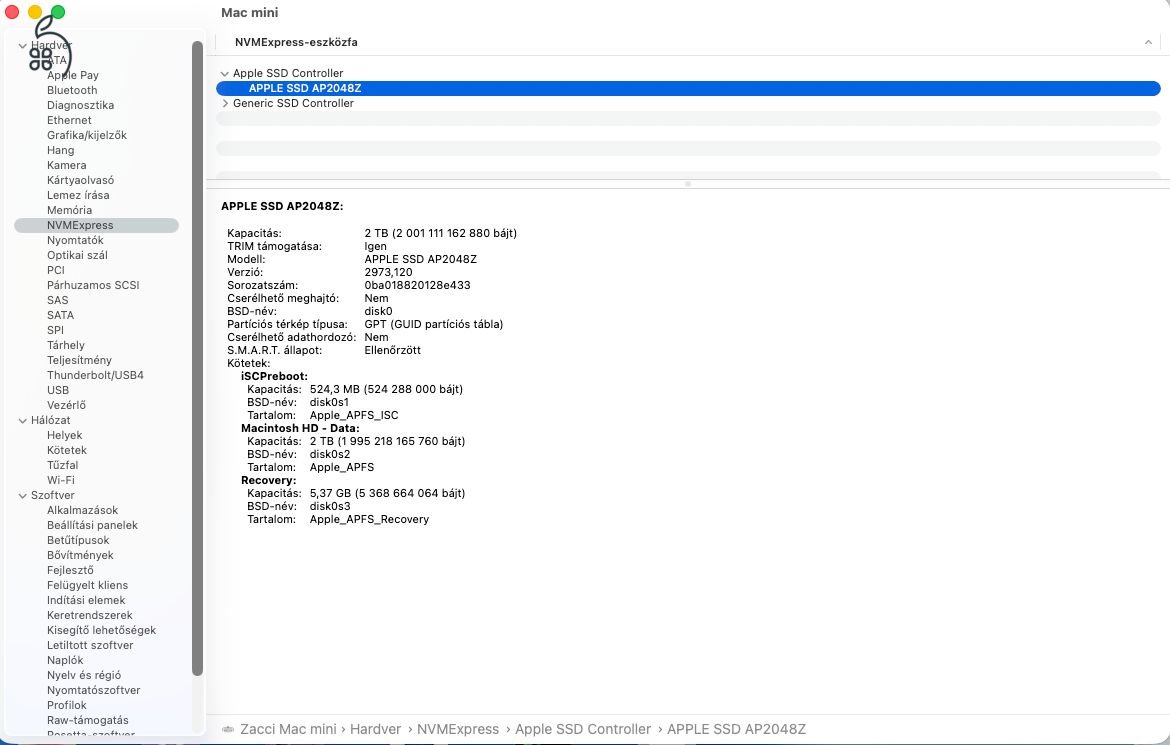Open Tárhely in the sidebar
Screen dimensions: 1170x745
[66, 345]
